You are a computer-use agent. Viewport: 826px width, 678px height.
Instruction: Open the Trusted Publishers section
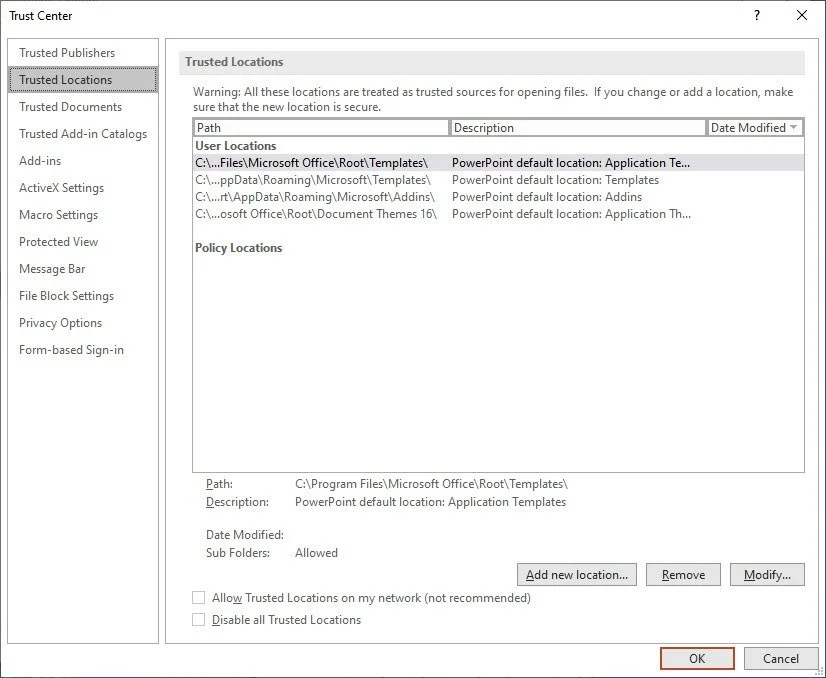[x=67, y=53]
